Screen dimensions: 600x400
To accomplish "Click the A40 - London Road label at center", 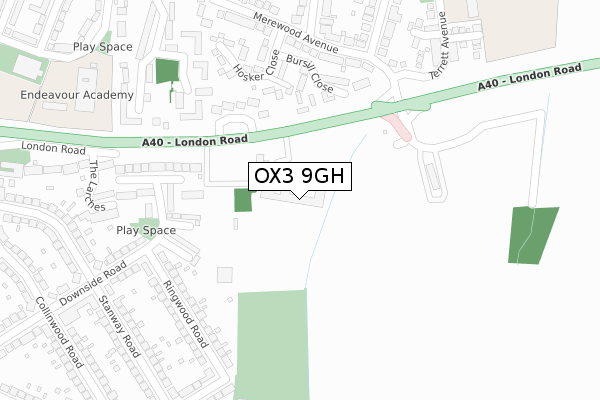I will (x=195, y=141).
